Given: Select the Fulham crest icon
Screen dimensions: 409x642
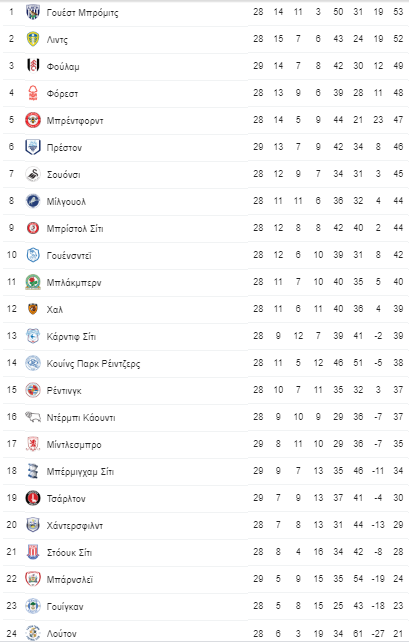Looking at the screenshot, I should (33, 66).
